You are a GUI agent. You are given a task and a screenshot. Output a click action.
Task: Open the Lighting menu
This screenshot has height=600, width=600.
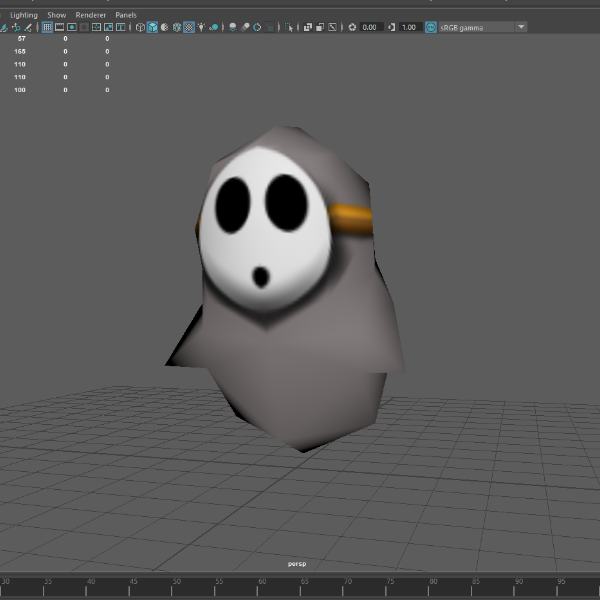tap(24, 15)
